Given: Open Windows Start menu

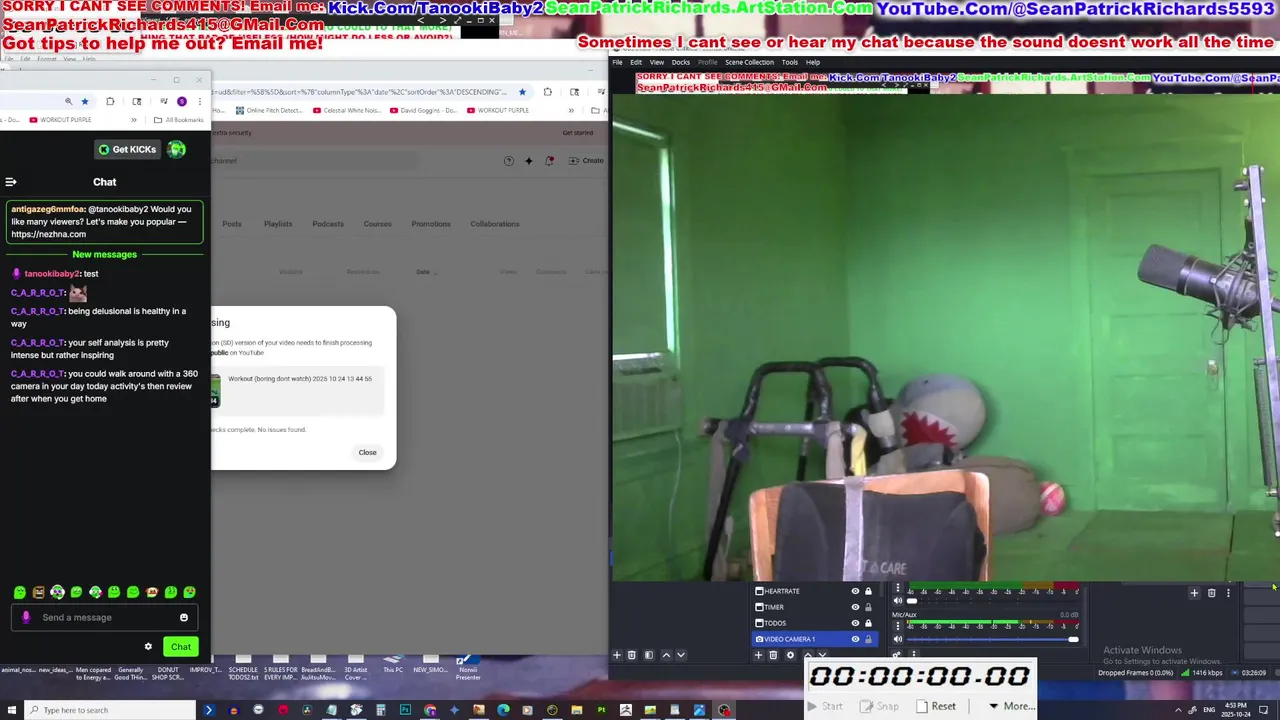Looking at the screenshot, I should tap(12, 710).
